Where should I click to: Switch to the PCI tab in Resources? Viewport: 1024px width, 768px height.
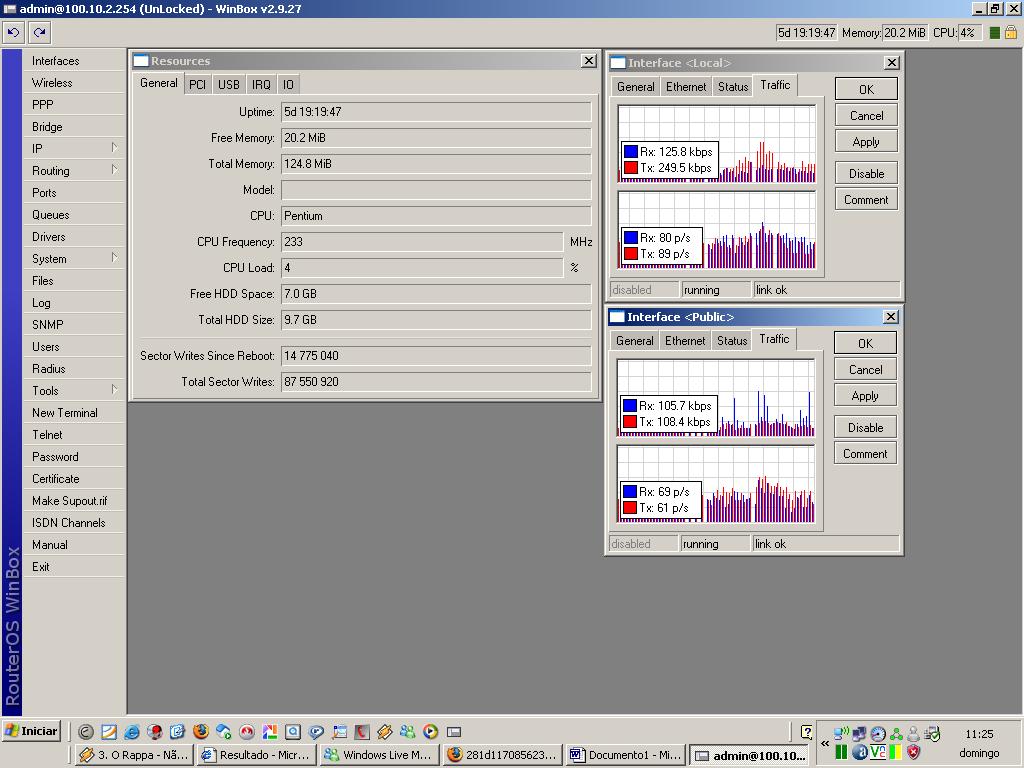click(197, 85)
